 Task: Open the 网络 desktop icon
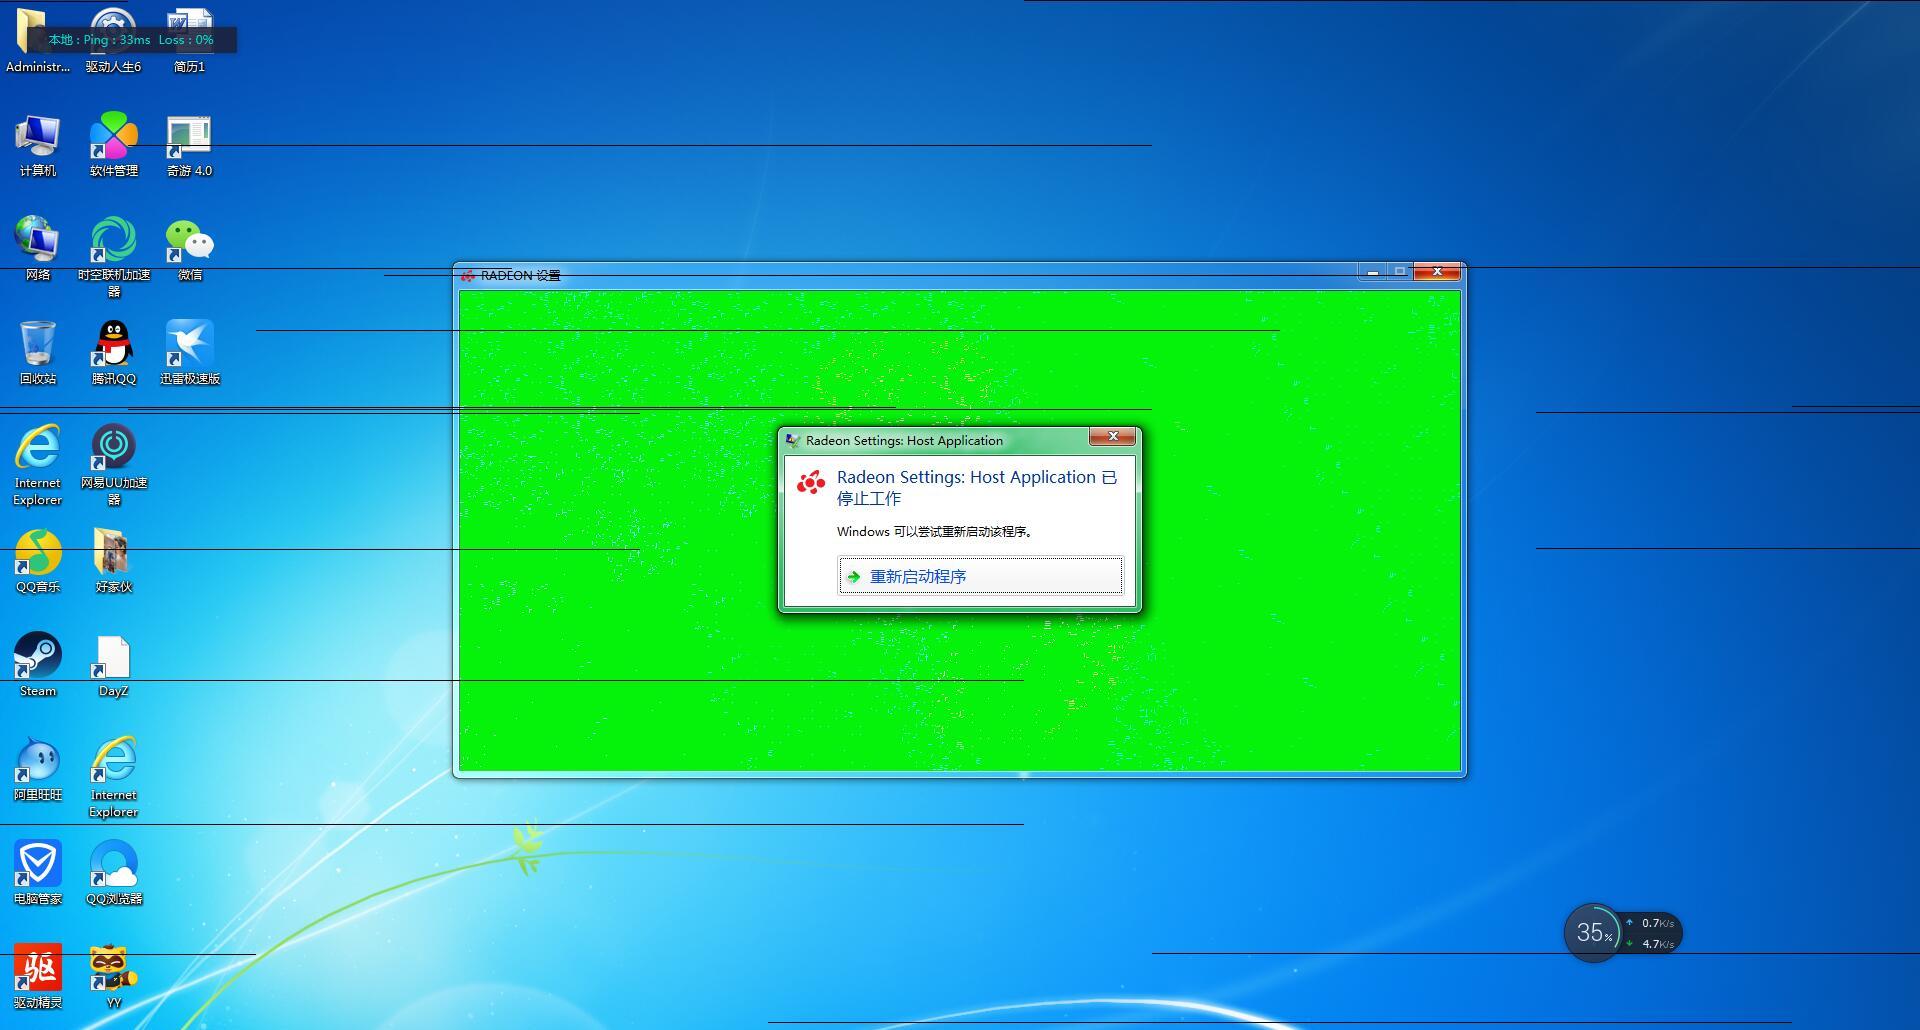[37, 249]
